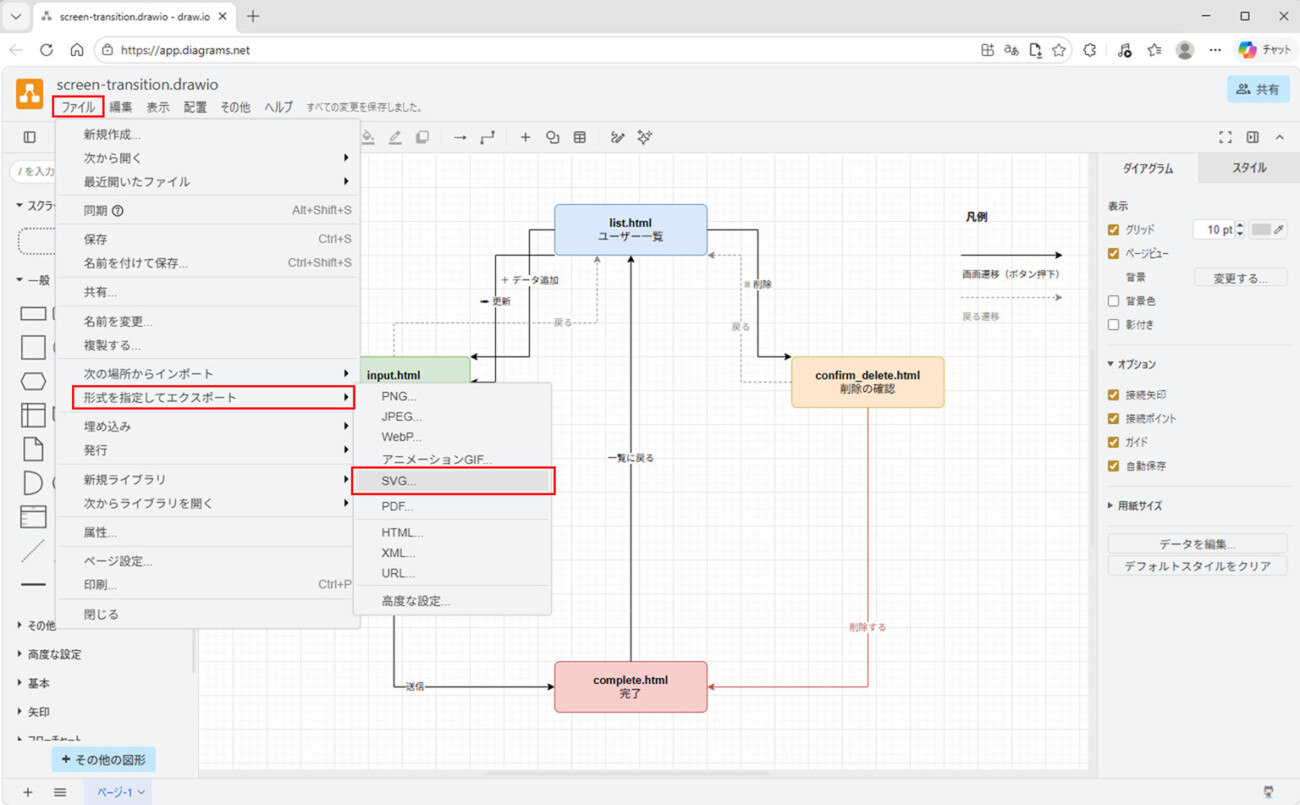Switch to the スタイル tab
1300x805 pixels.
click(x=1248, y=168)
